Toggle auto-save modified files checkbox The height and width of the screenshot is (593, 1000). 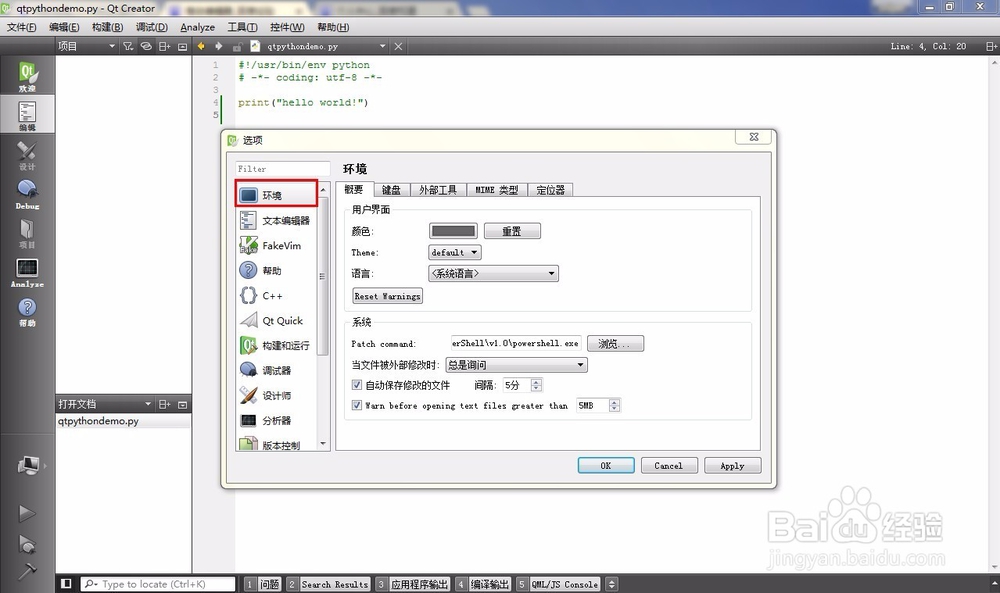click(357, 385)
